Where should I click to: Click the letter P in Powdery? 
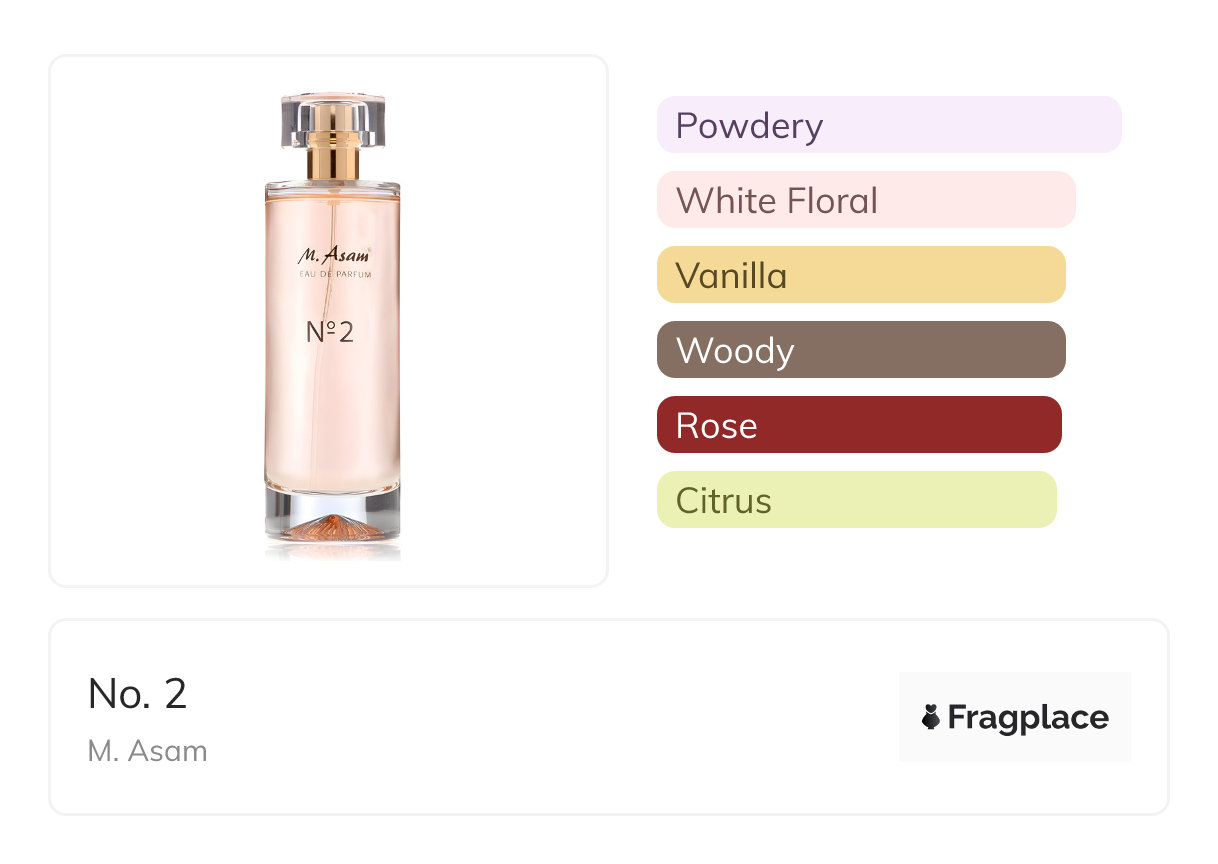click(687, 126)
